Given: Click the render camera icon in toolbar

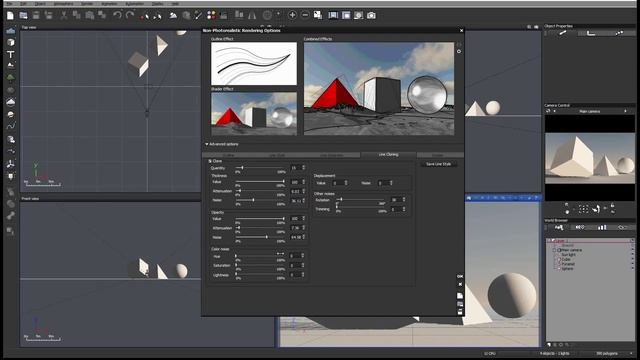Looking at the screenshot, I should point(371,16).
